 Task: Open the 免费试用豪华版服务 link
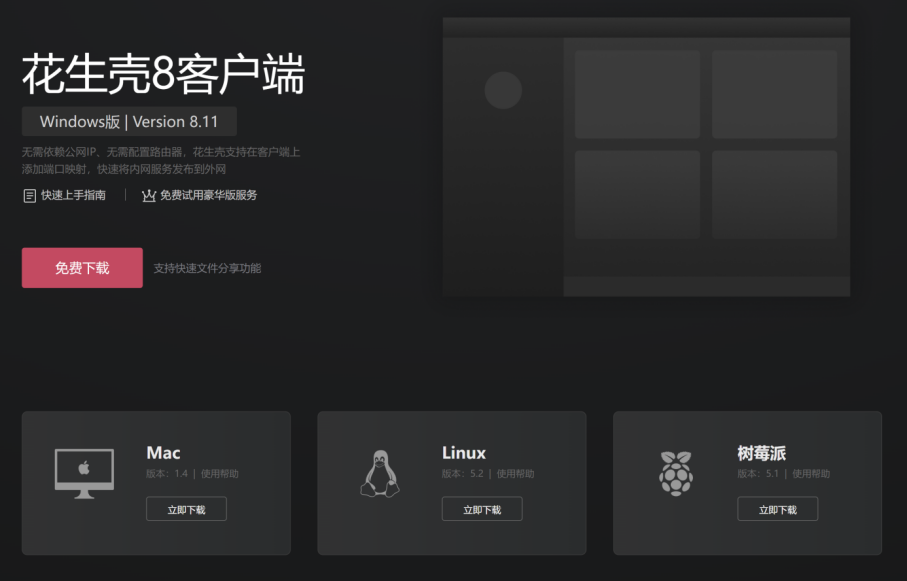209,196
